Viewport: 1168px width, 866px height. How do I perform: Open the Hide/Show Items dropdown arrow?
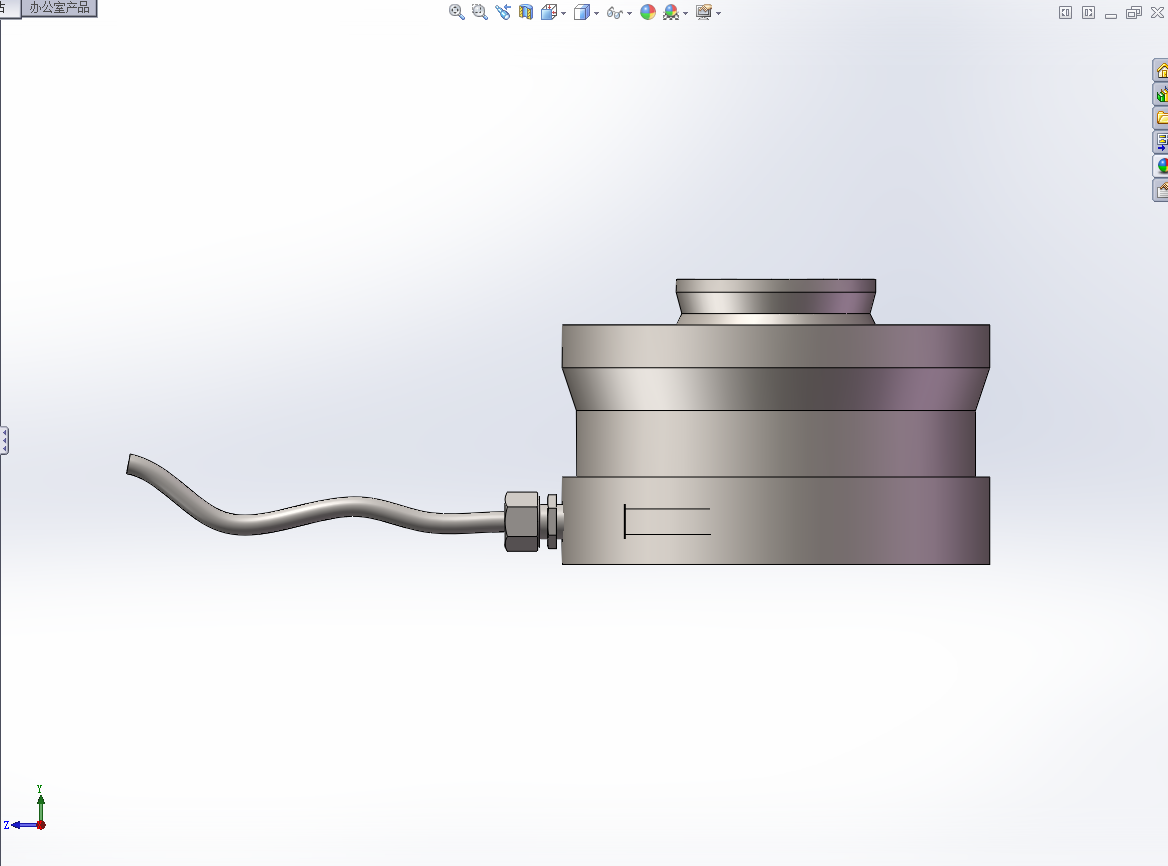(x=629, y=13)
